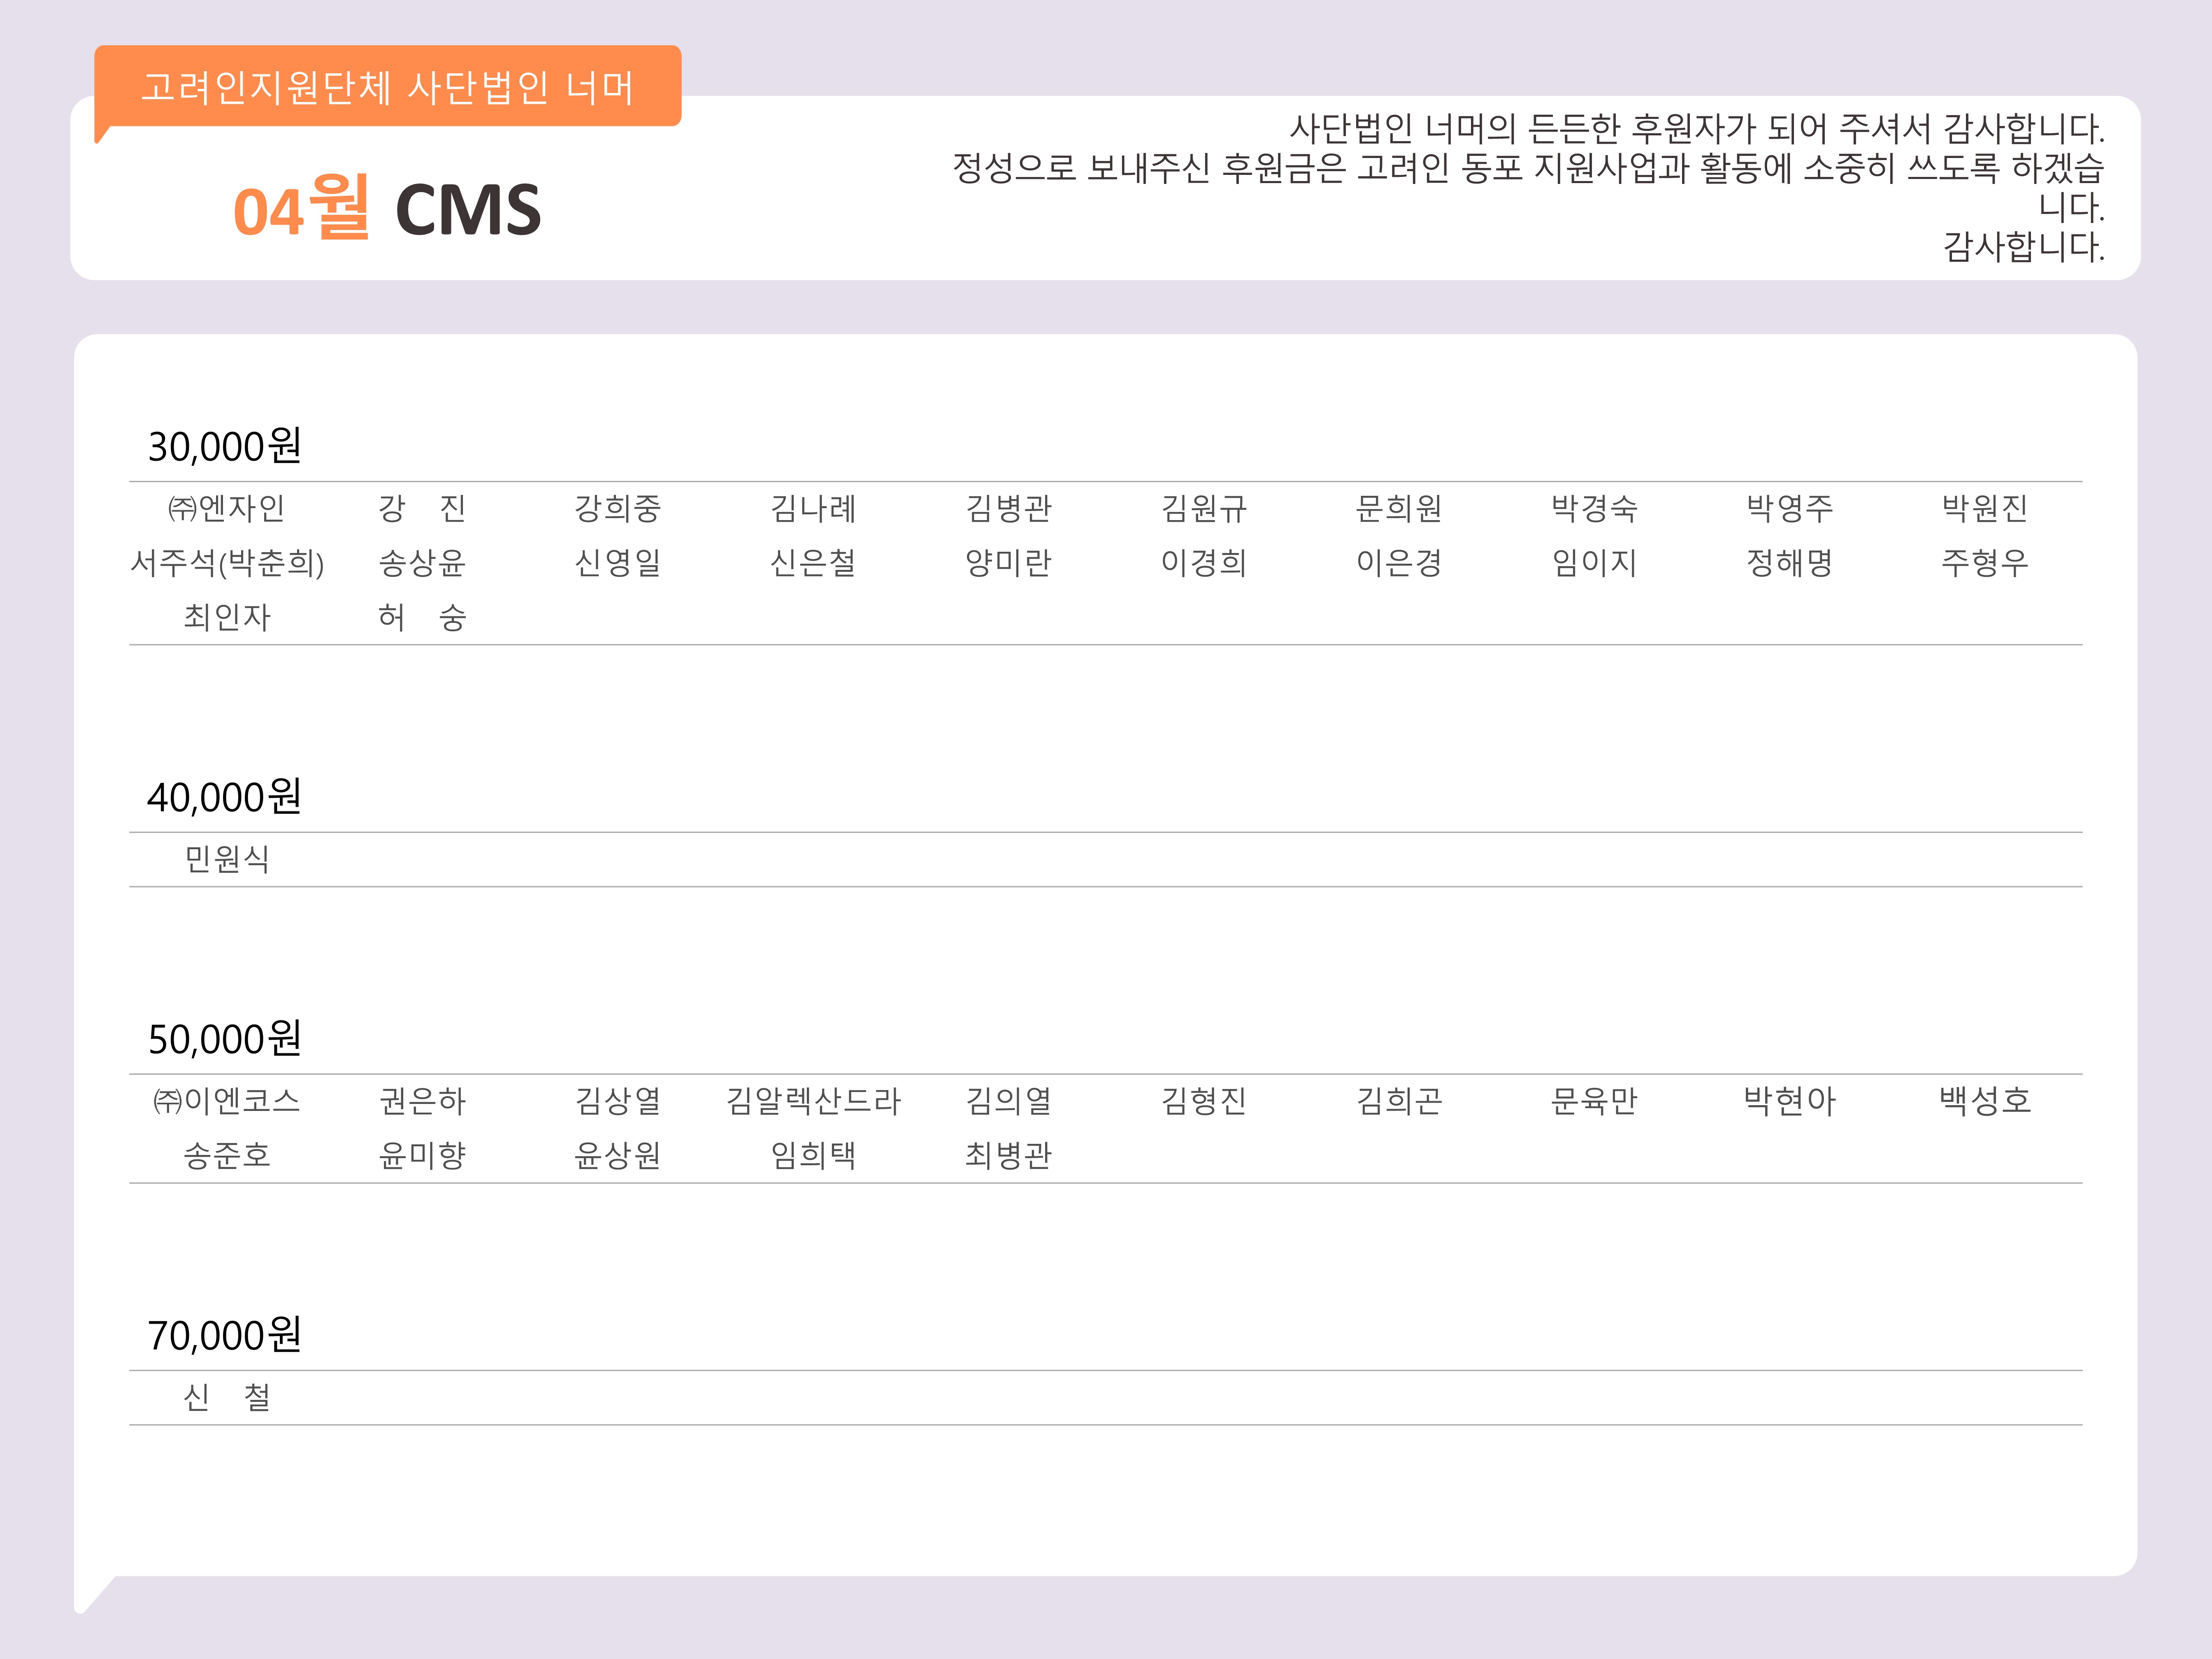The width and height of the screenshot is (2212, 1659).
Task: Select the name 허 숭
Action: pyautogui.click(x=422, y=617)
